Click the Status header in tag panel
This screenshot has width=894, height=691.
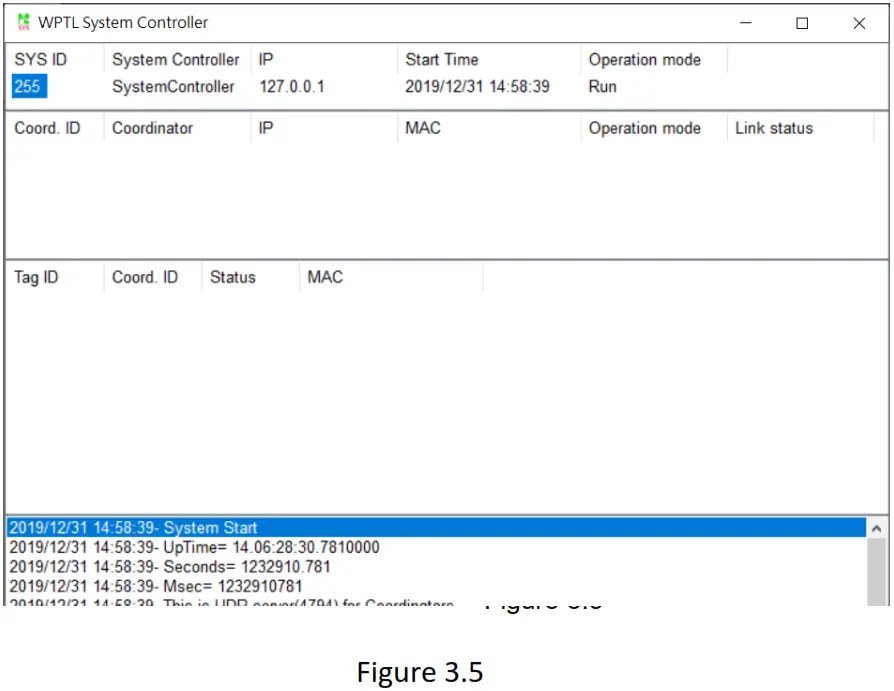pyautogui.click(x=233, y=276)
